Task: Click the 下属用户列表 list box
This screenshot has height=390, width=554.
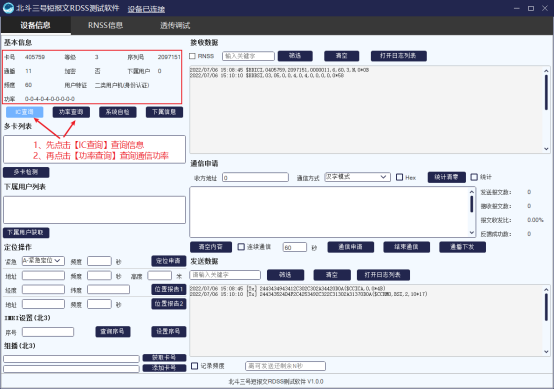Action: (x=94, y=210)
